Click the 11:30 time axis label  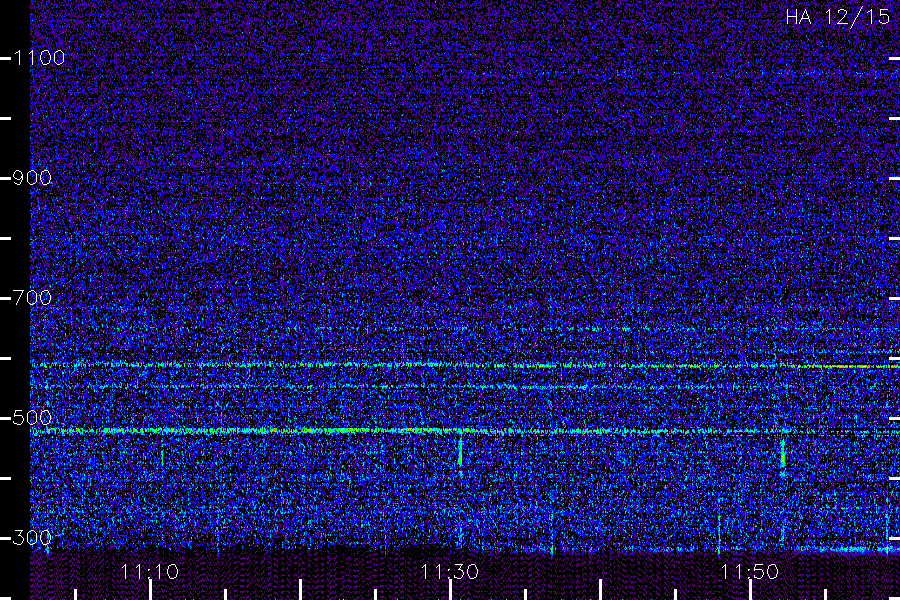click(x=449, y=572)
